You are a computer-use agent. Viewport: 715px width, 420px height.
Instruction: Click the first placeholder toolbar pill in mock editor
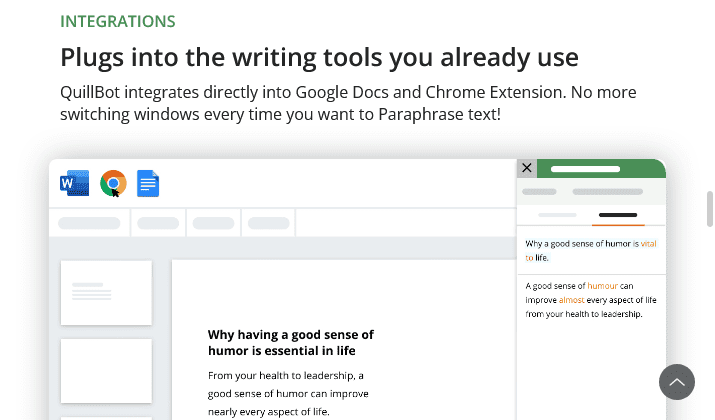point(89,223)
